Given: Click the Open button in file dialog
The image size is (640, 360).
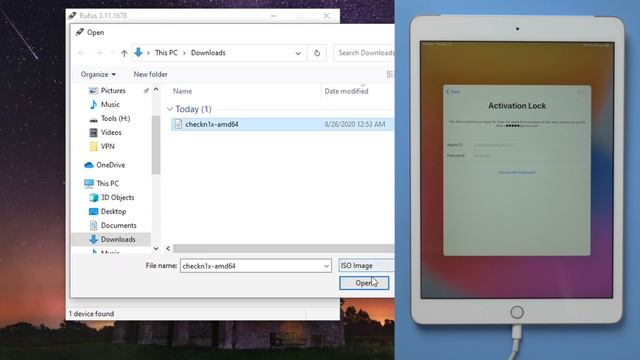Looking at the screenshot, I should (364, 283).
